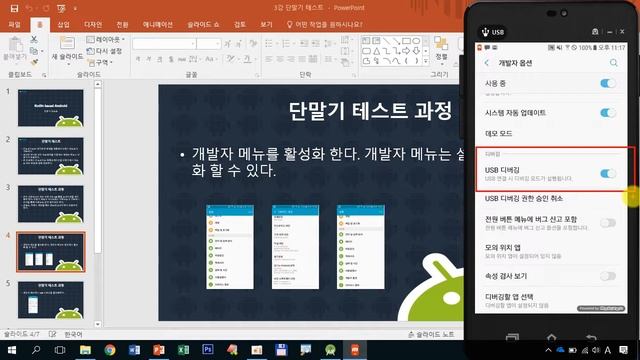Open the font size dropdown

(218, 44)
